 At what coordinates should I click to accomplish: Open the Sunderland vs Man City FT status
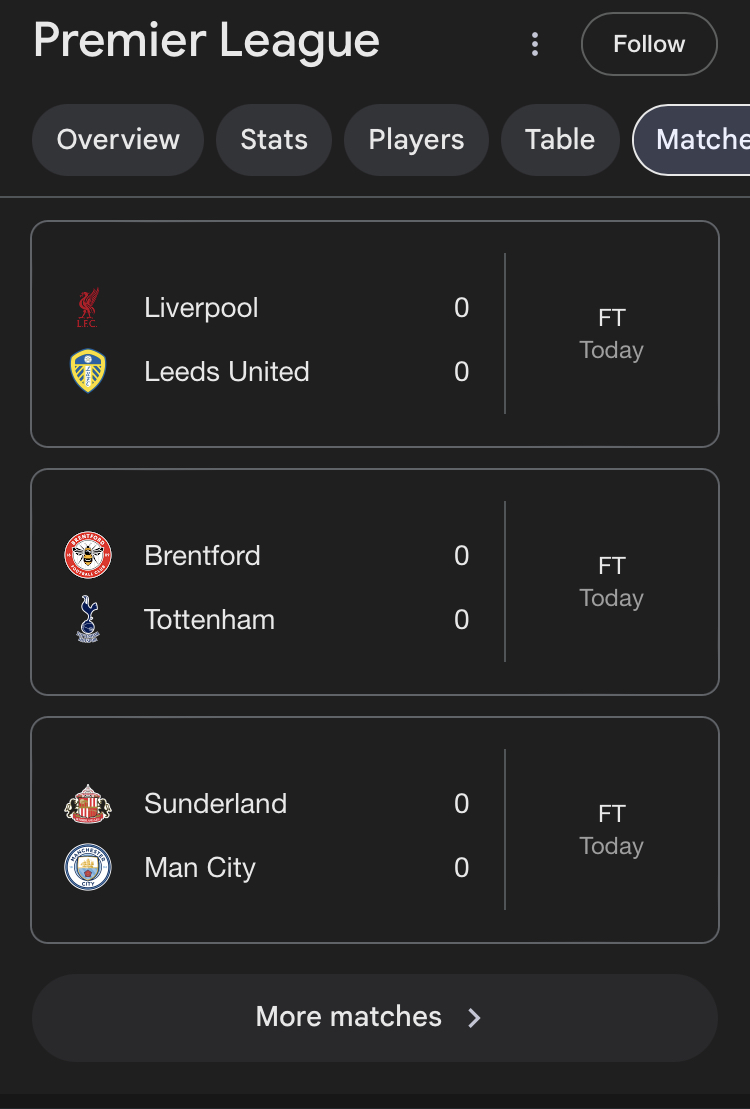tap(611, 829)
